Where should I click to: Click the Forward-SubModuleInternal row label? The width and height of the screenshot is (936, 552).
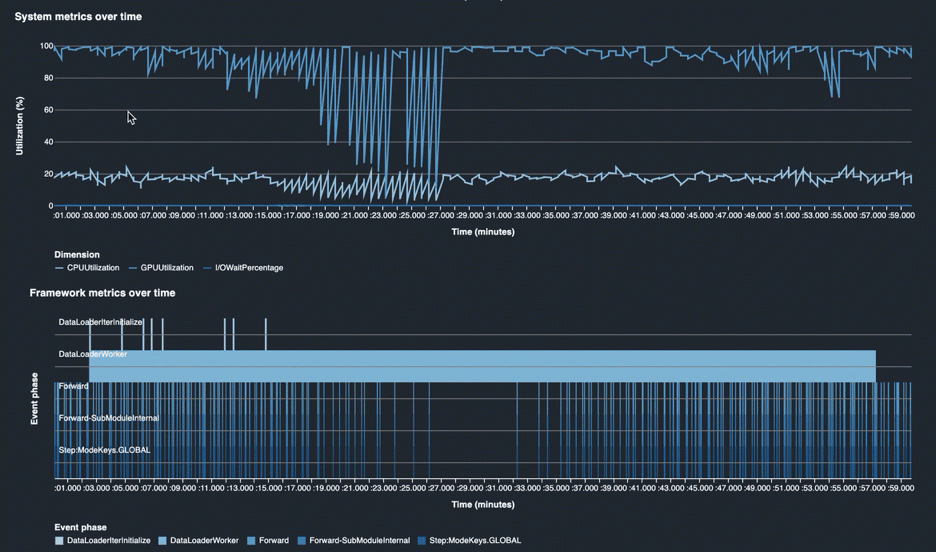tap(108, 418)
